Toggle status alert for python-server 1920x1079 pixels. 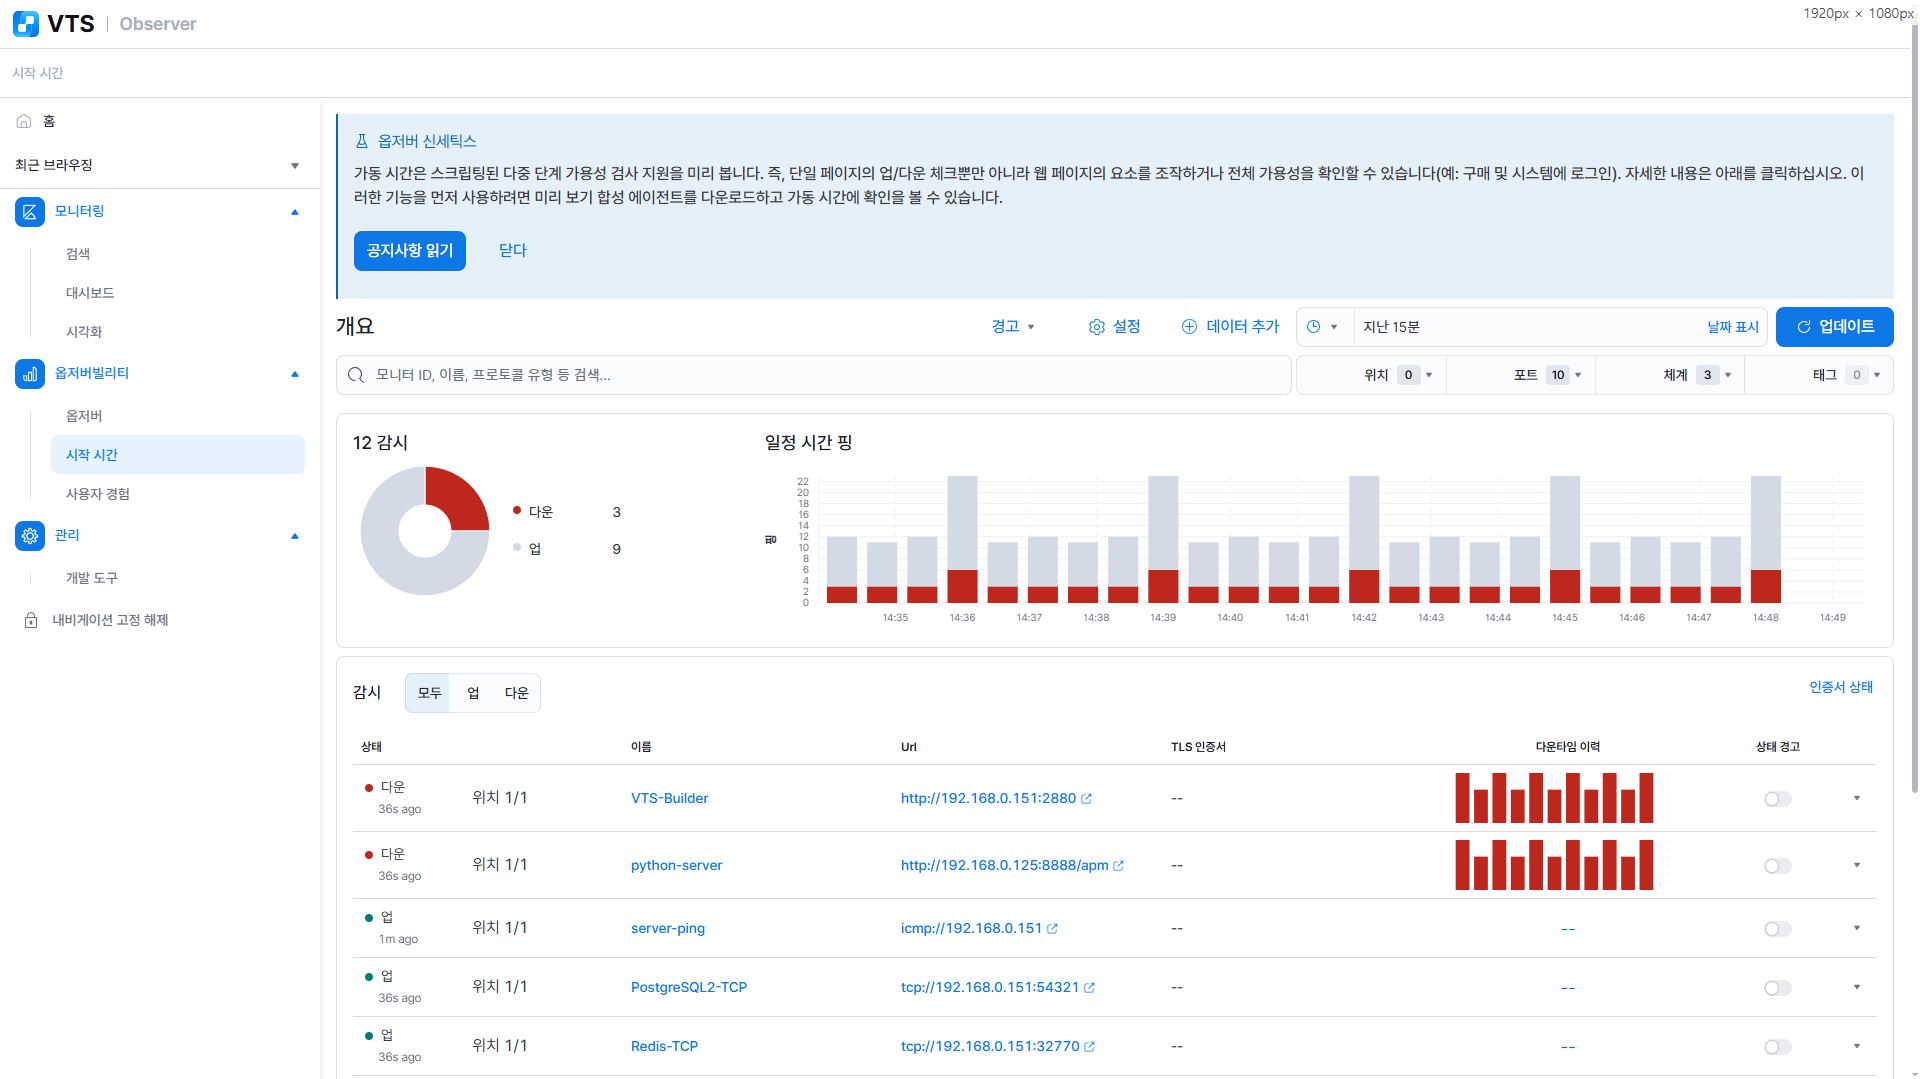(x=1778, y=866)
